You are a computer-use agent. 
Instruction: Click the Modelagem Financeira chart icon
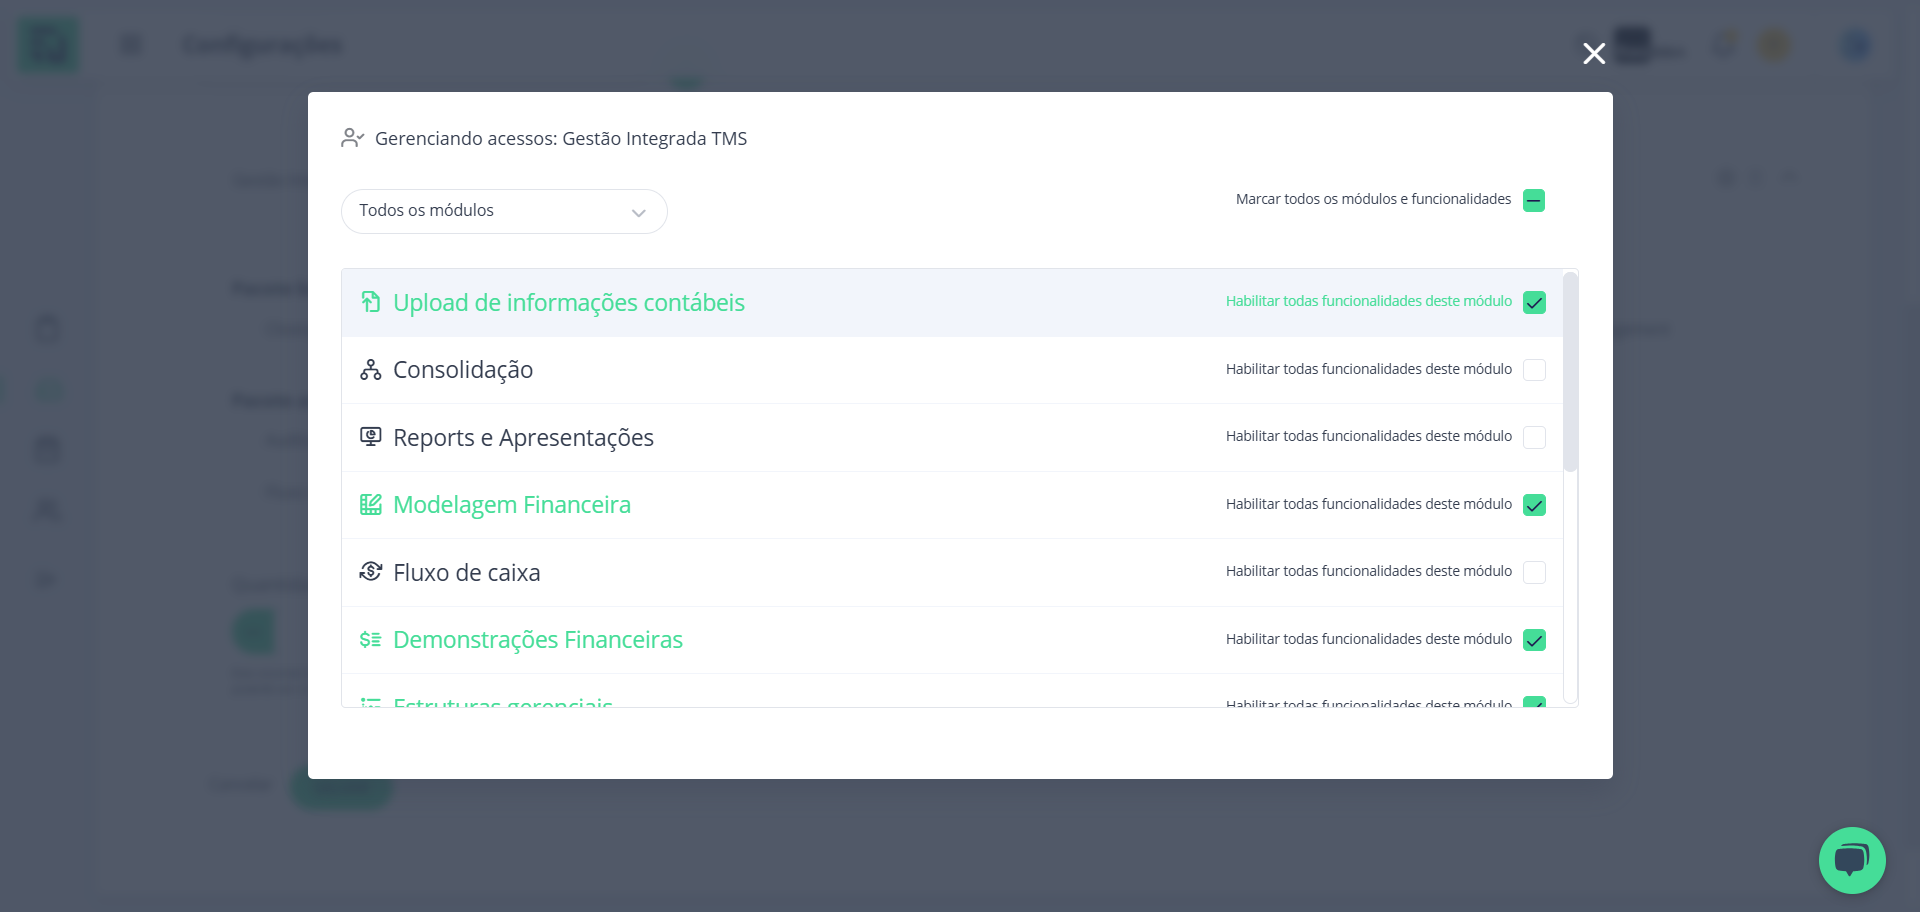pos(370,505)
